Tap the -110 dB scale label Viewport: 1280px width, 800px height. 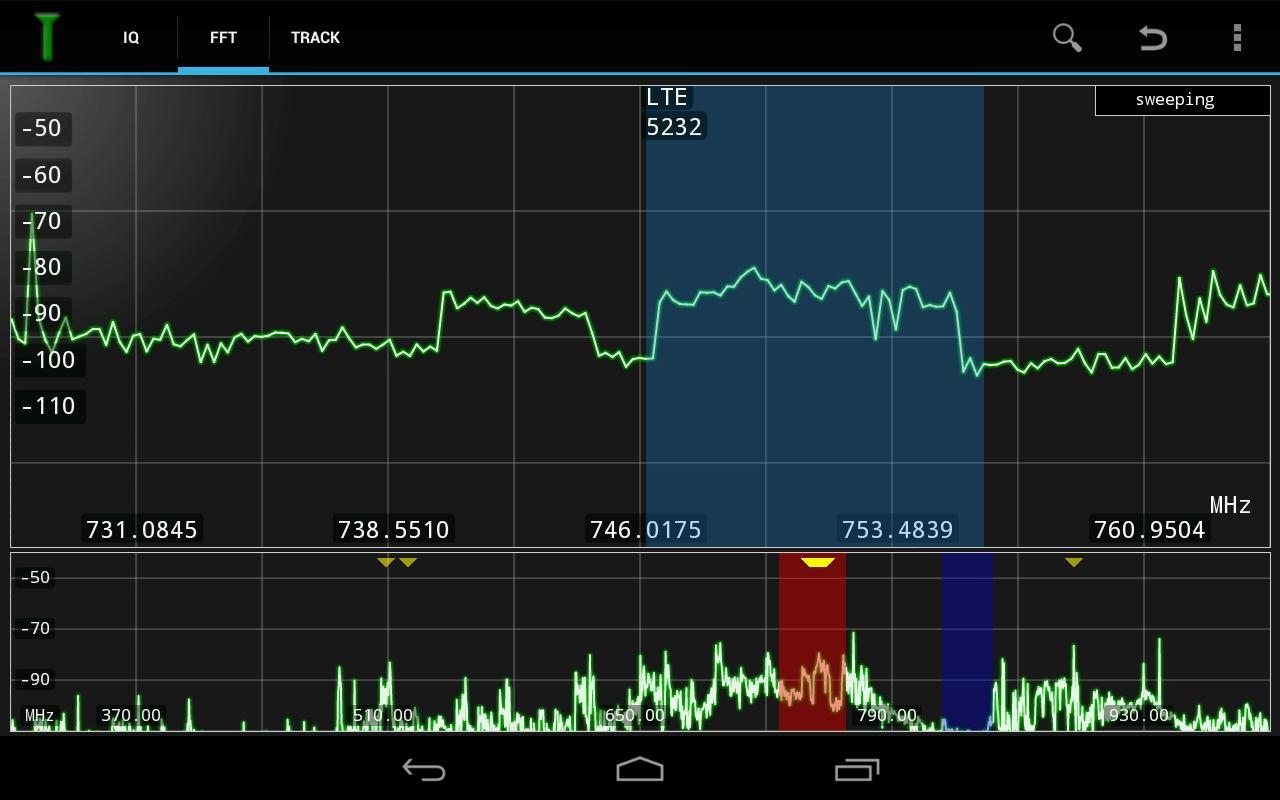(x=49, y=406)
